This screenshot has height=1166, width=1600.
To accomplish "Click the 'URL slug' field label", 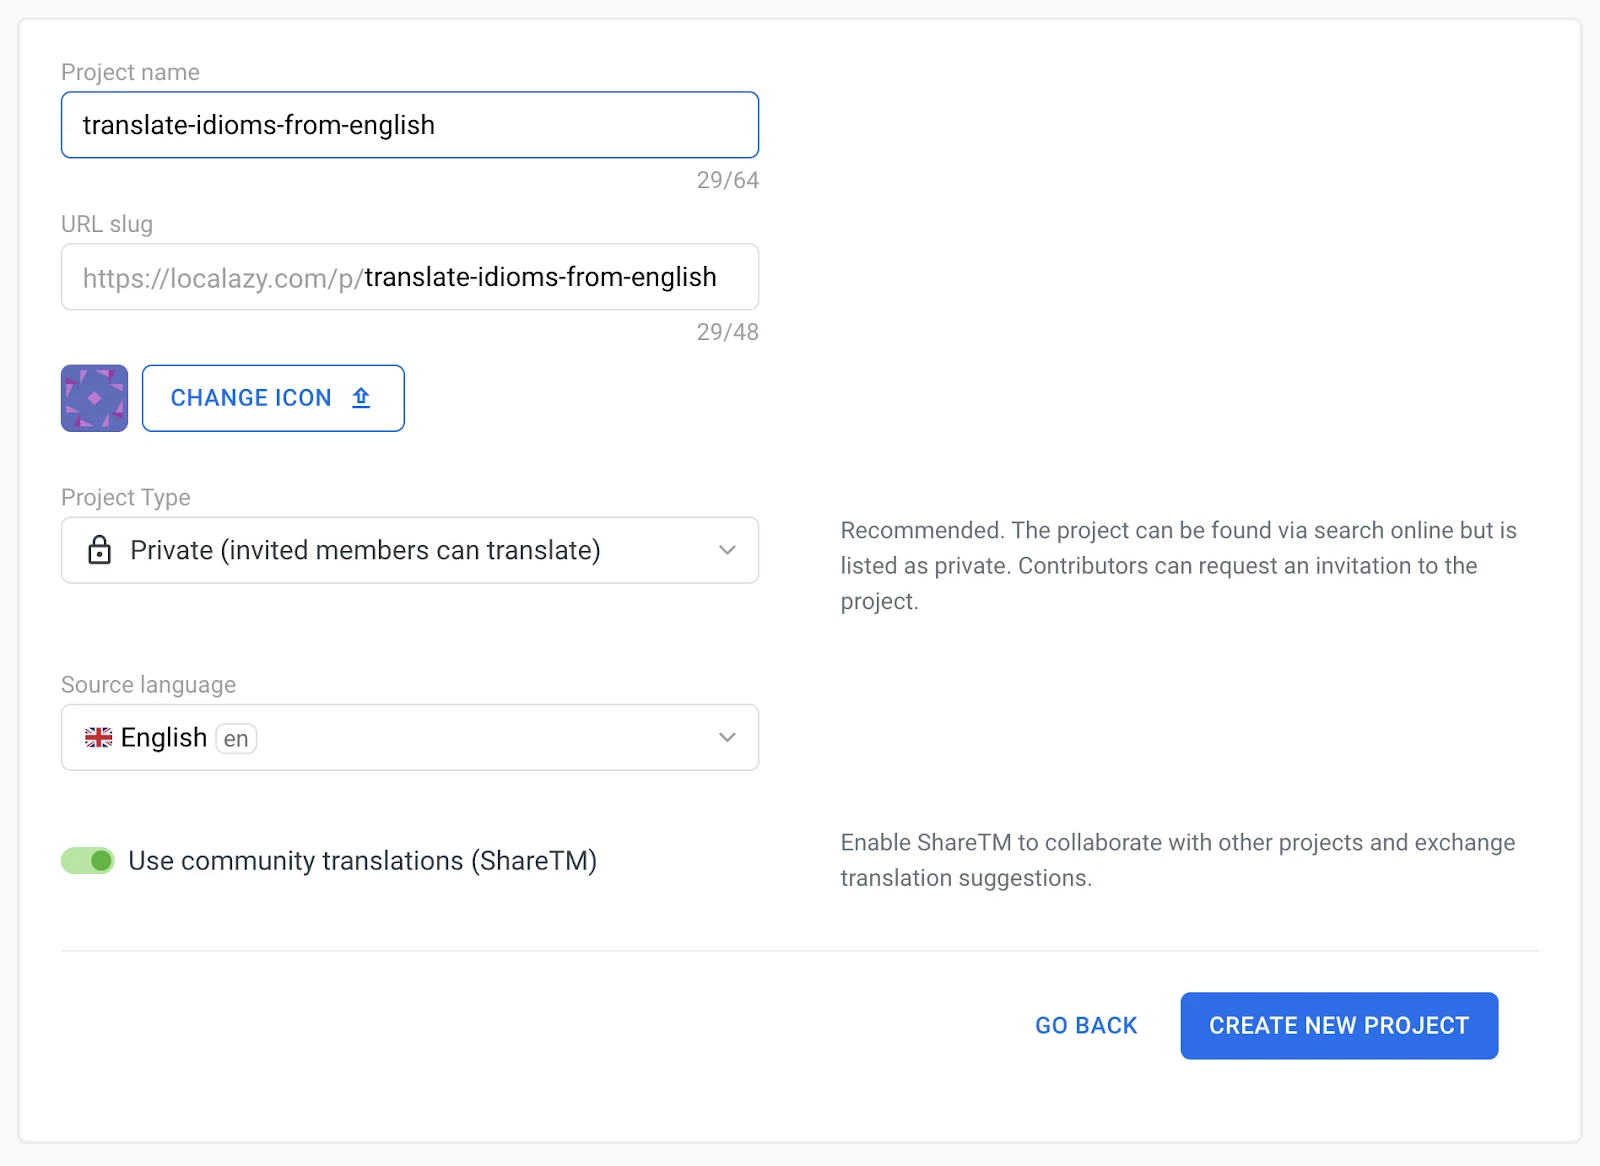I will pos(107,224).
